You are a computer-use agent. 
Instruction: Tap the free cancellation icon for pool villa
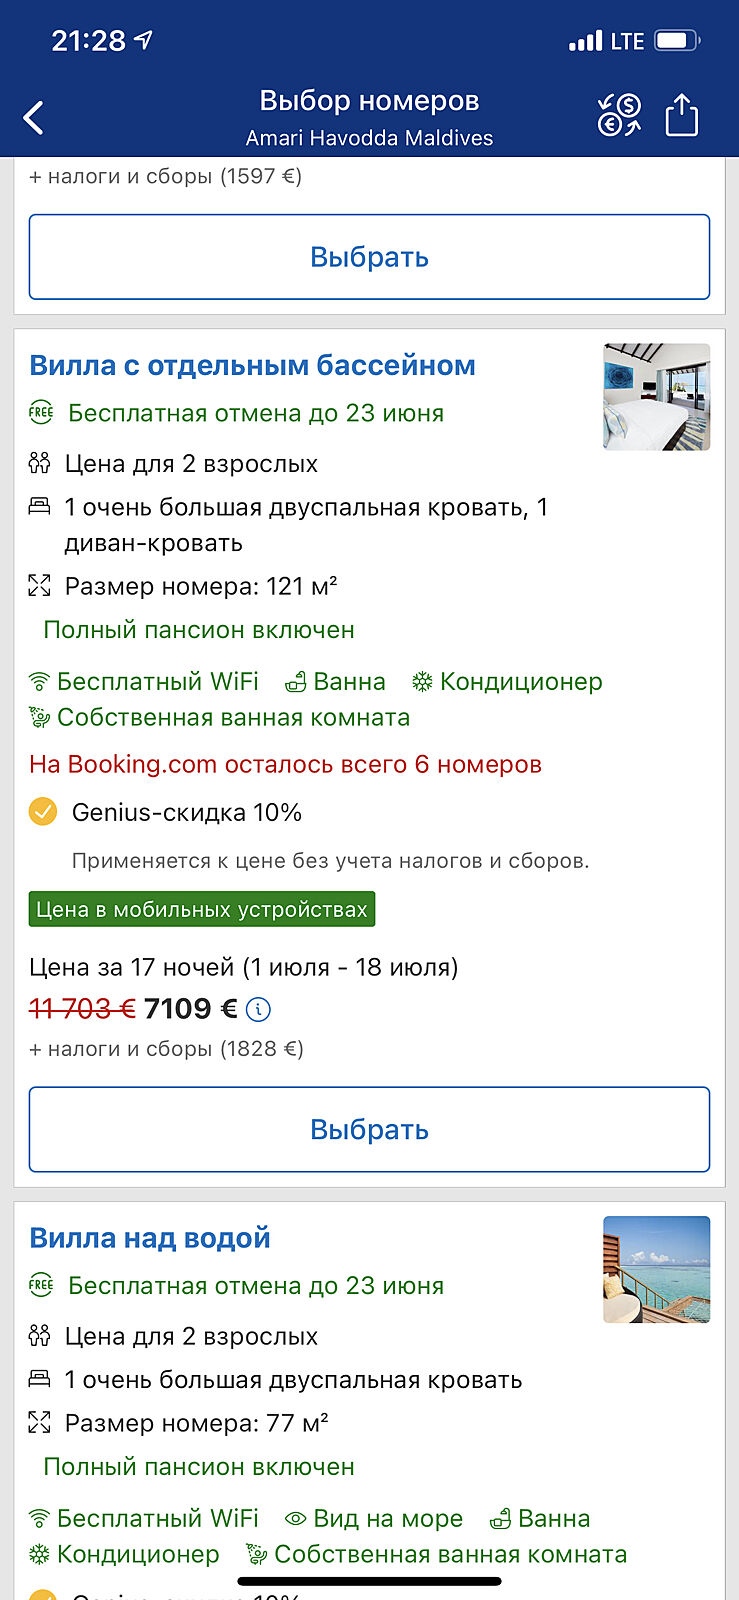click(41, 413)
